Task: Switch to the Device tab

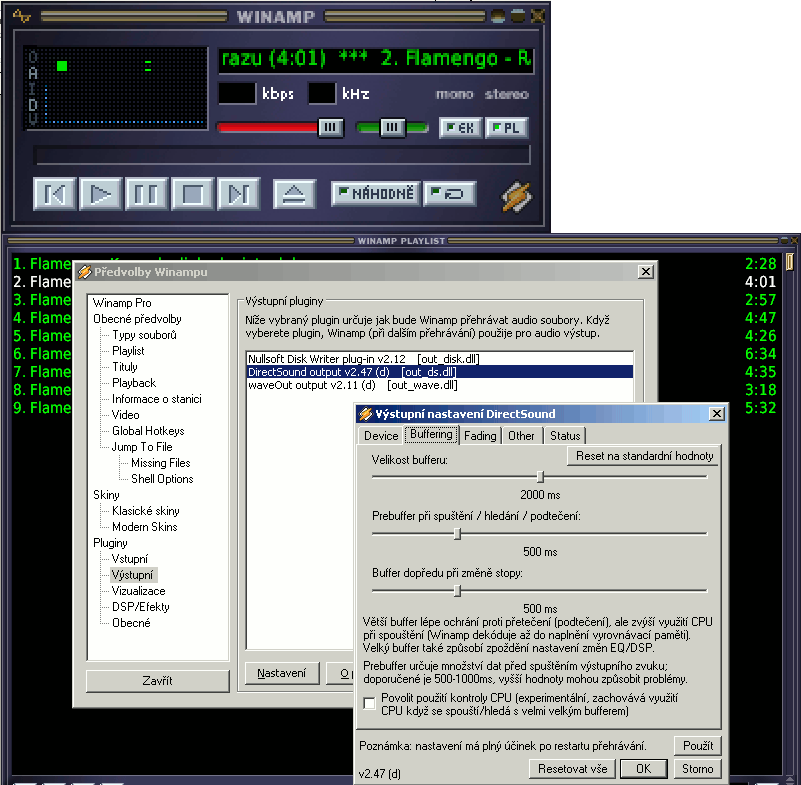Action: (381, 436)
